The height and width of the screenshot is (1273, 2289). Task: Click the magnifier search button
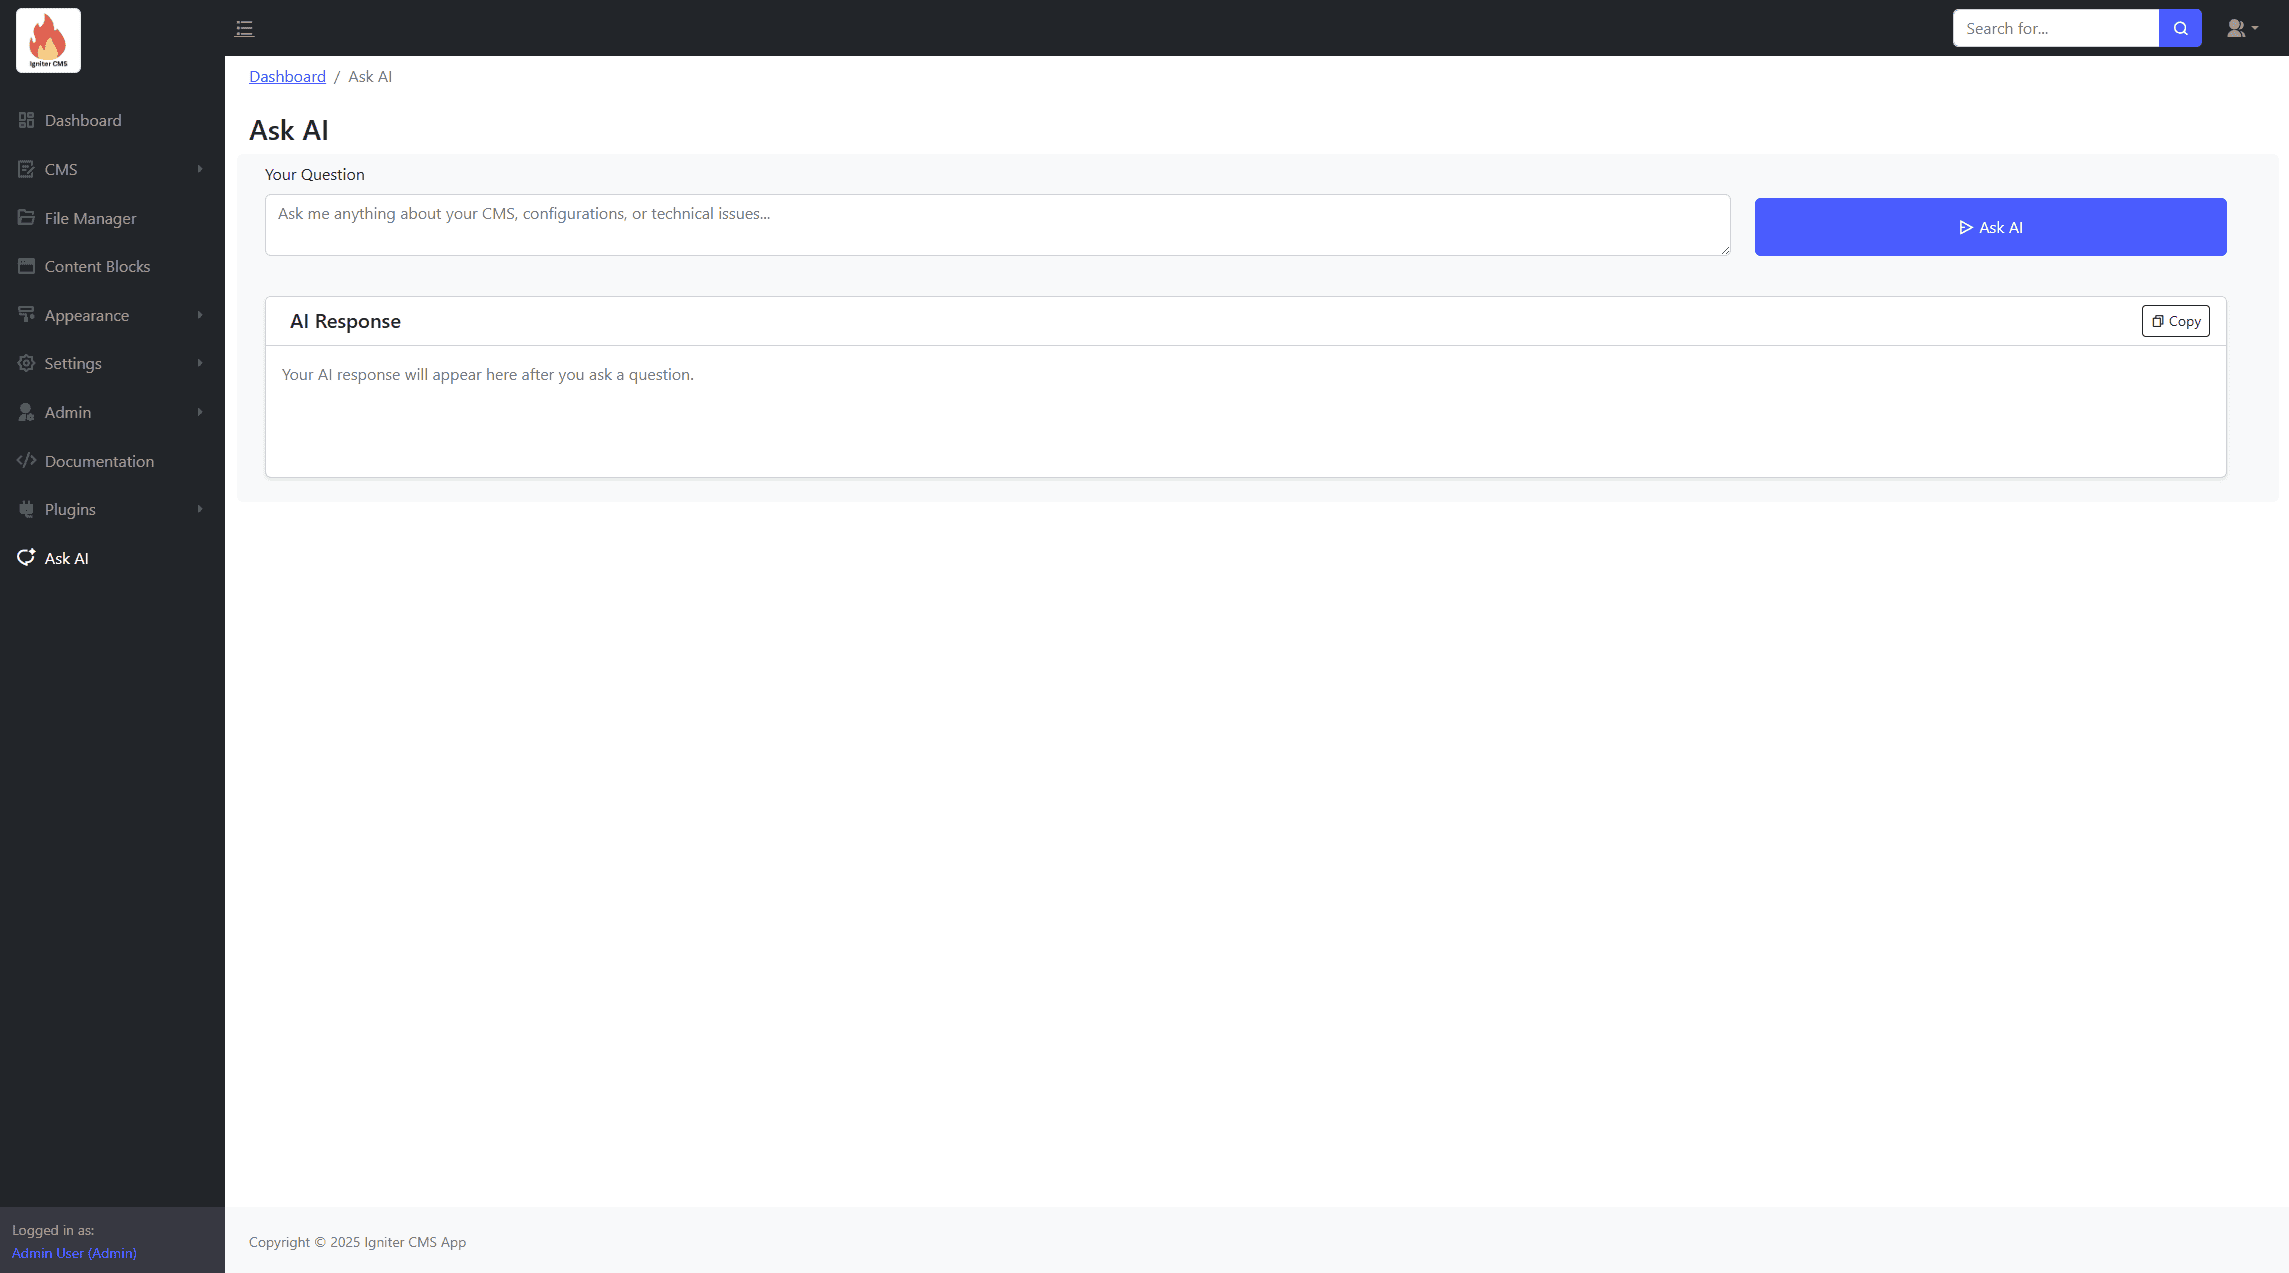coord(2180,28)
